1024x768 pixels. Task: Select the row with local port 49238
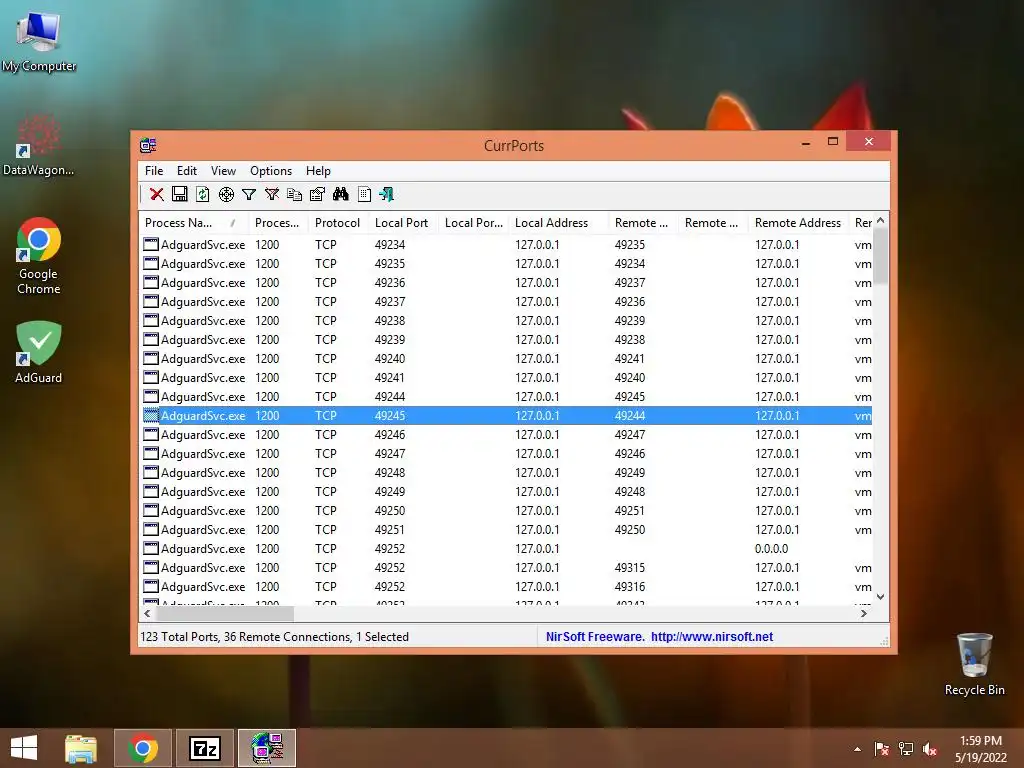507,321
